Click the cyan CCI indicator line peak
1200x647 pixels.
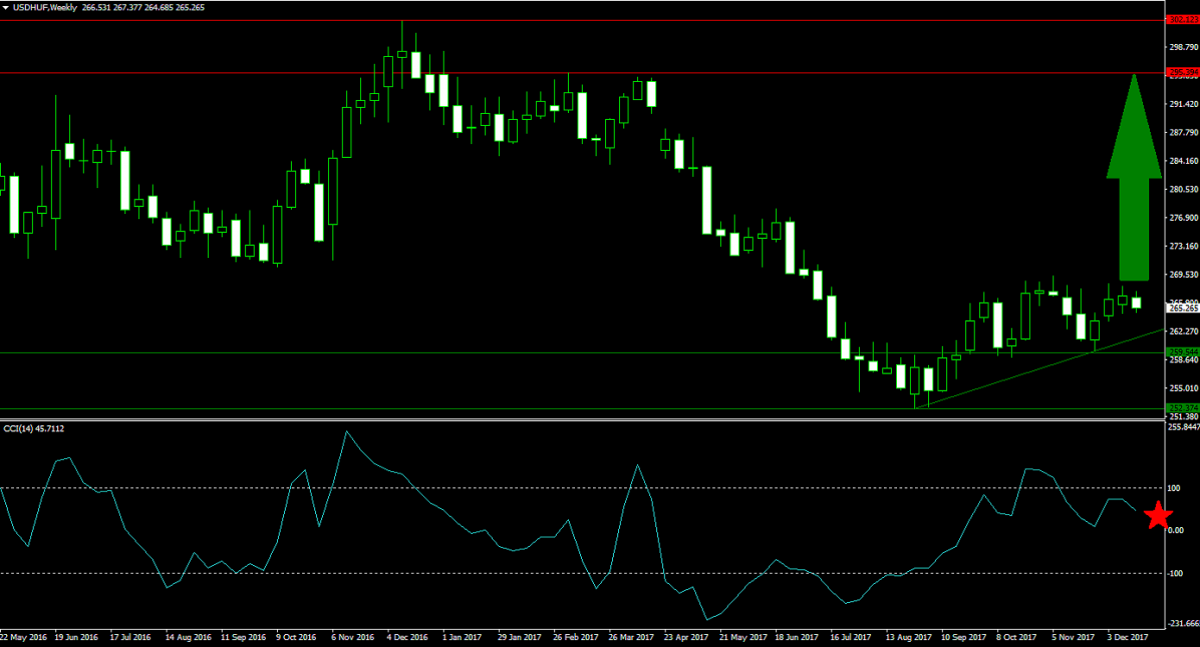coord(347,430)
